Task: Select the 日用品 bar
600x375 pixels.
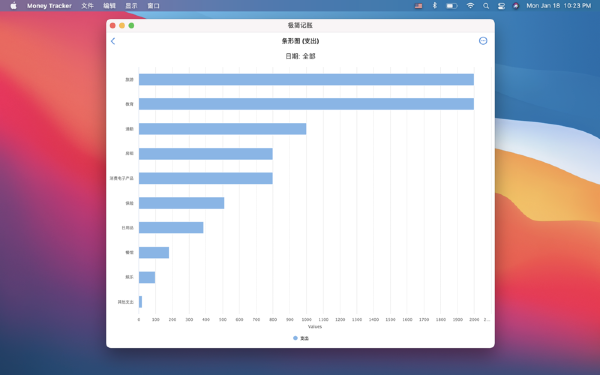Action: (x=171, y=227)
